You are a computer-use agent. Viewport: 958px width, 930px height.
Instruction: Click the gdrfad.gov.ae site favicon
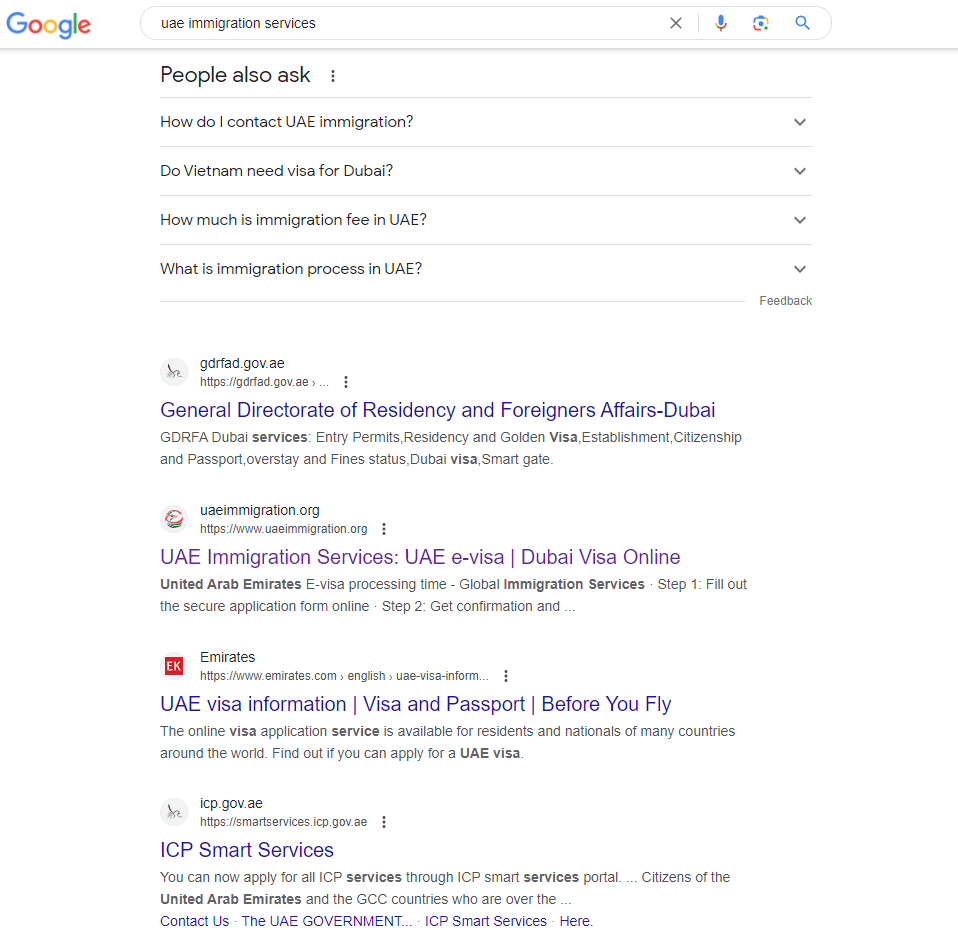(x=174, y=371)
